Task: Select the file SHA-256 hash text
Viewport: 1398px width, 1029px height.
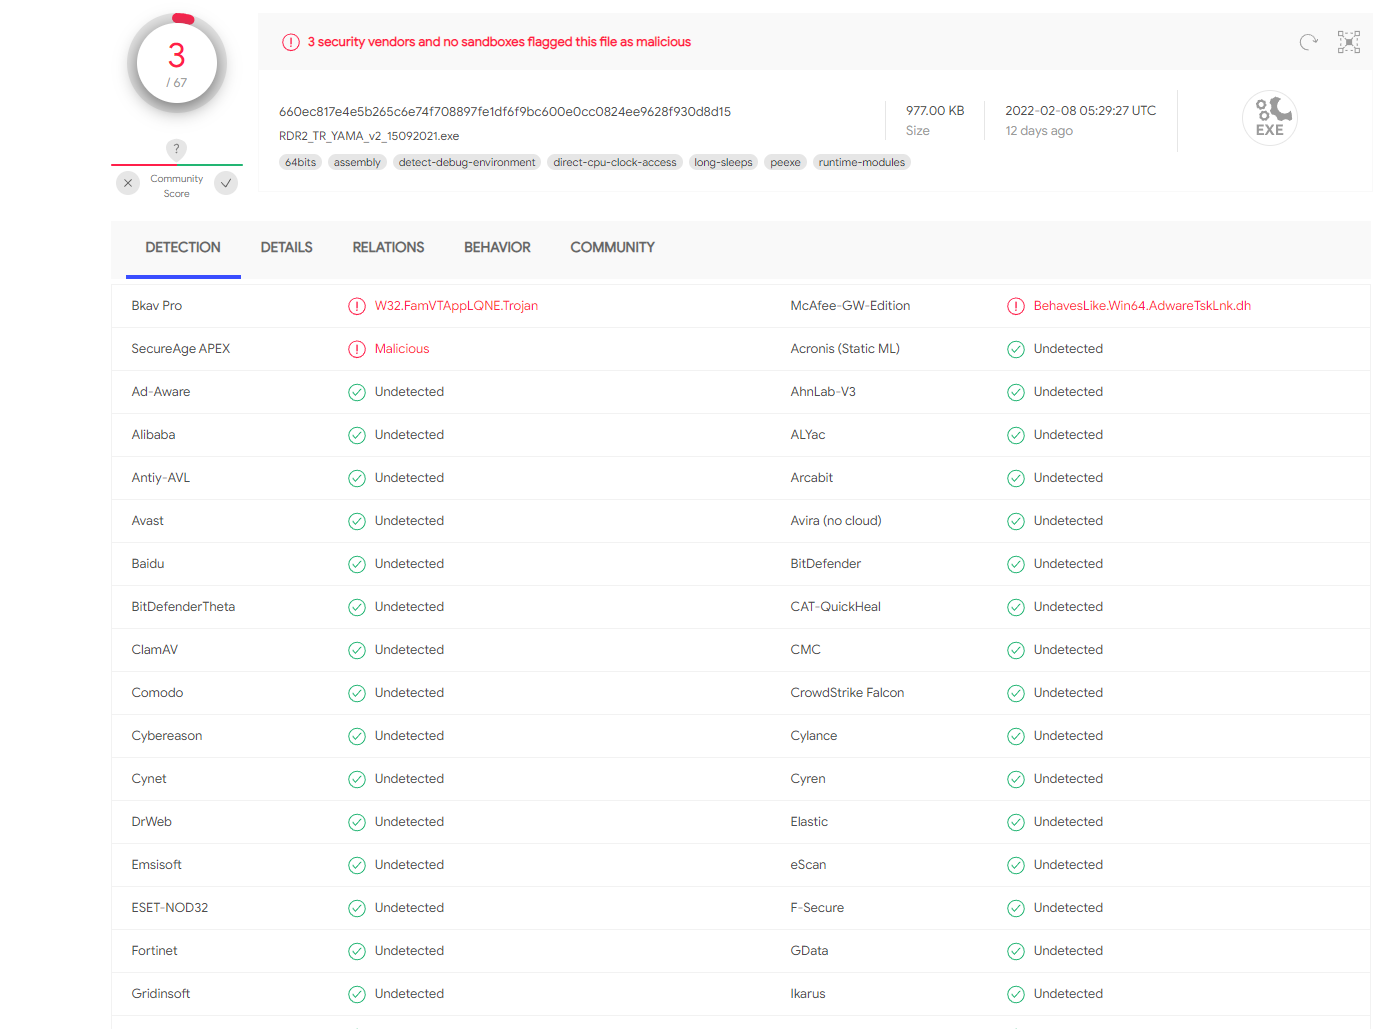Action: coord(505,112)
